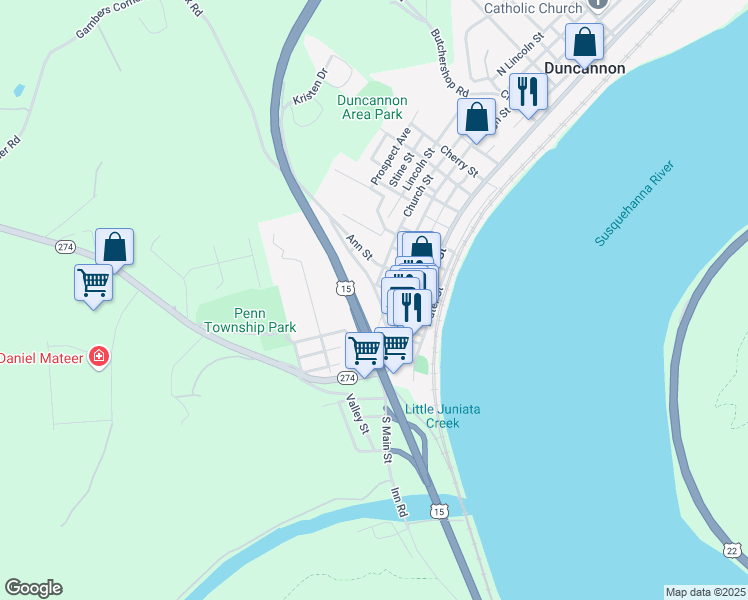Click the Google logo link
The width and height of the screenshot is (748, 600).
click(34, 588)
